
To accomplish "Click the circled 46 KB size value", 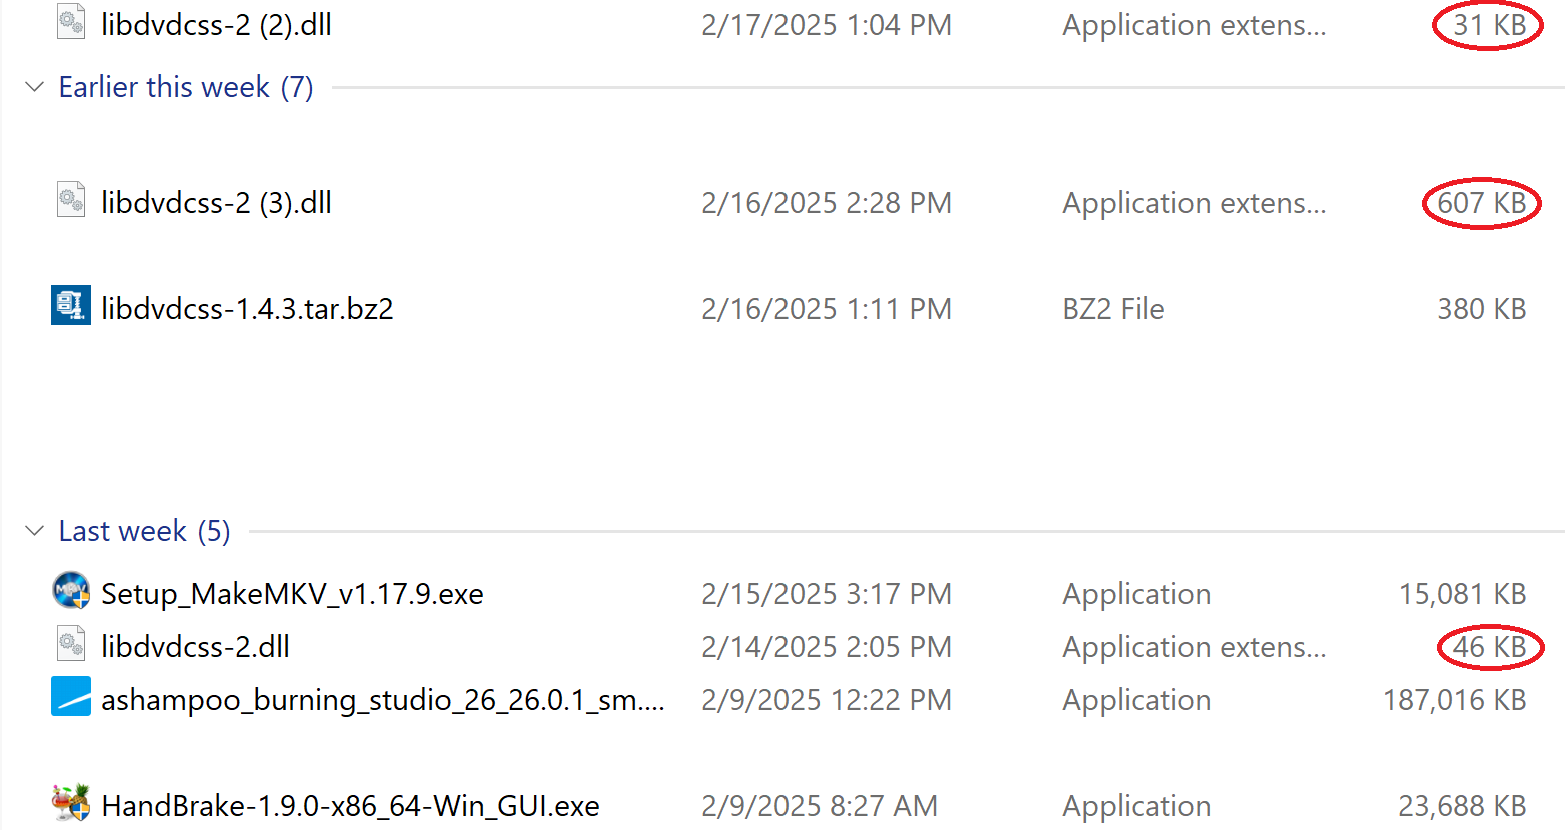I will click(x=1489, y=647).
